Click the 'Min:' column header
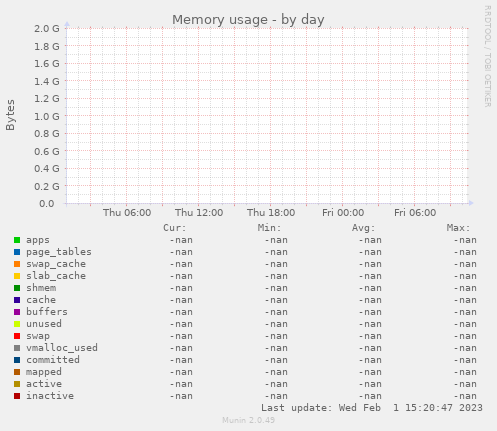 tap(269, 228)
